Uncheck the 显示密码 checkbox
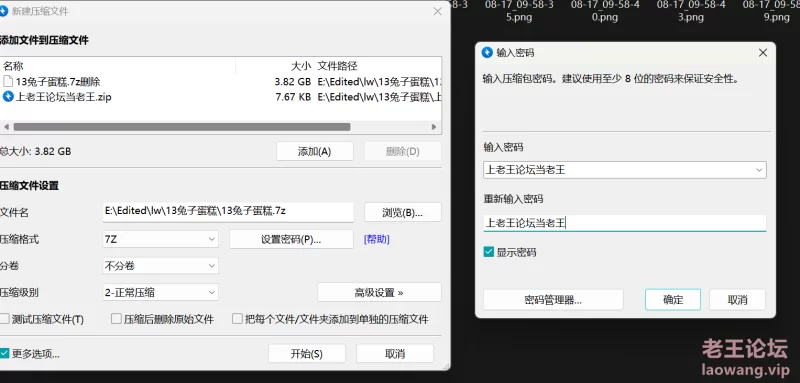The image size is (800, 383). tap(489, 252)
